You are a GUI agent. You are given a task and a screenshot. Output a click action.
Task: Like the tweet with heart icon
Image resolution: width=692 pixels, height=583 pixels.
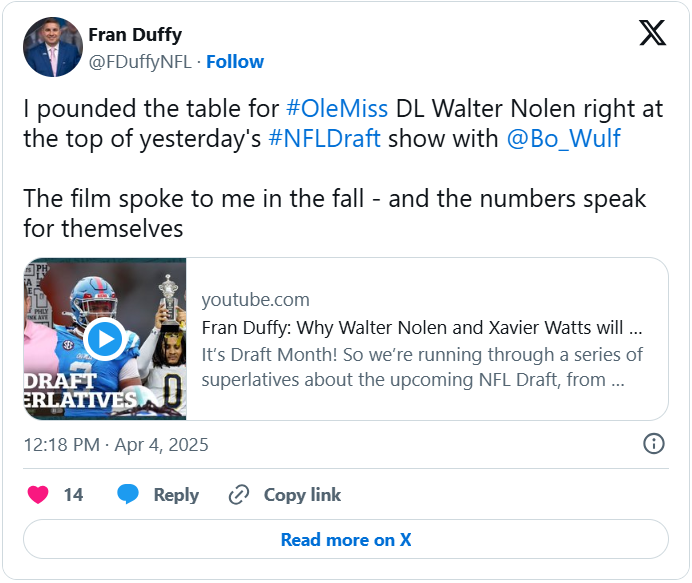tap(38, 495)
